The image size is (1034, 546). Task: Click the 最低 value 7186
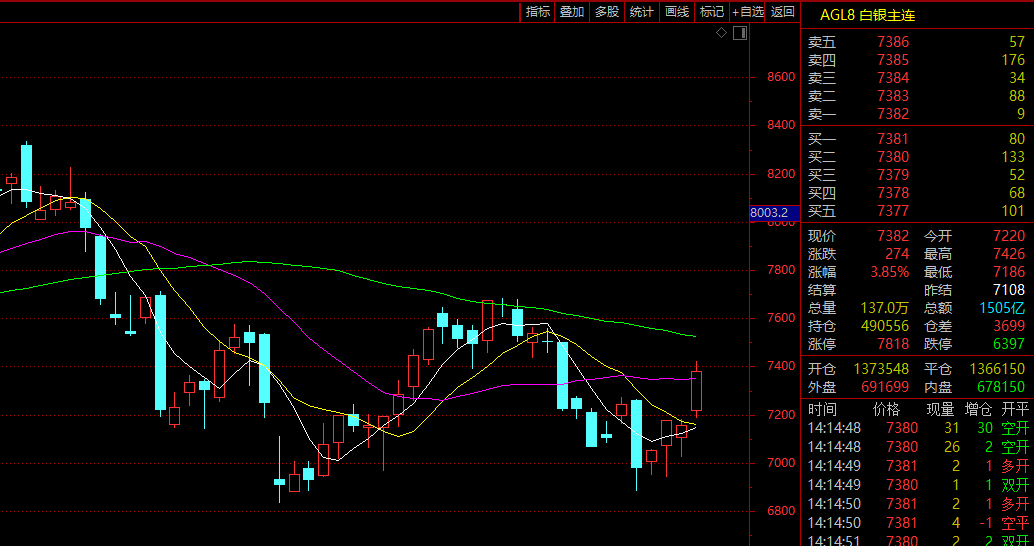coord(1009,272)
